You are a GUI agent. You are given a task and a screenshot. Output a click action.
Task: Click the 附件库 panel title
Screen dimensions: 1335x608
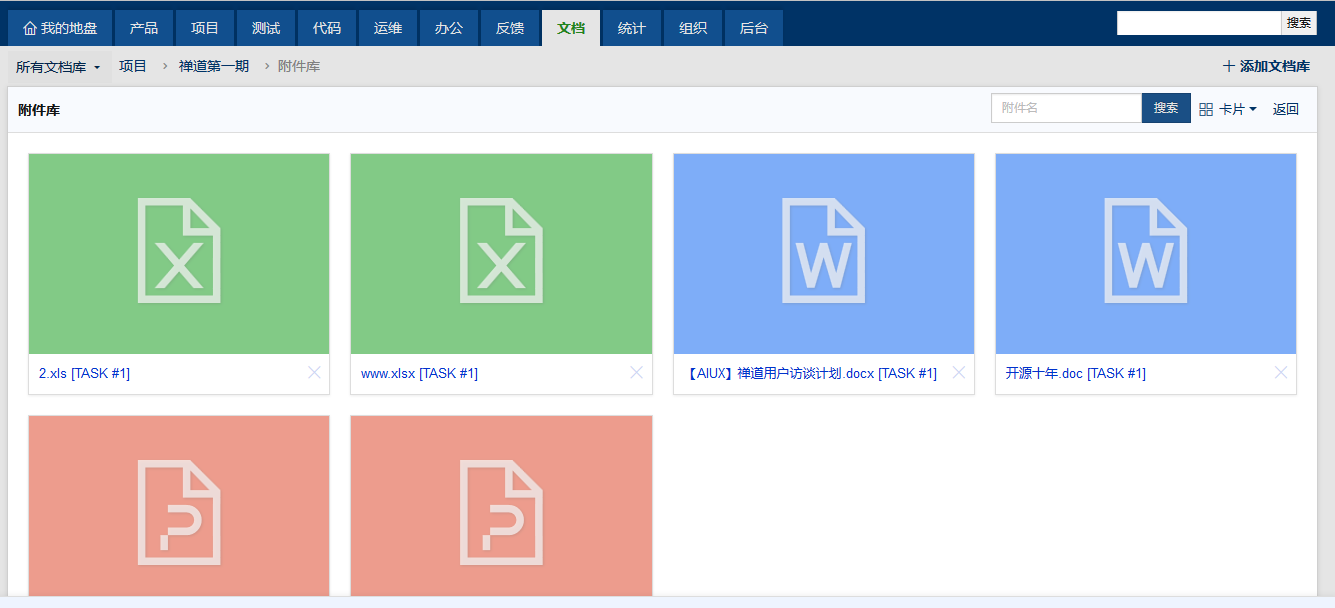click(x=39, y=110)
